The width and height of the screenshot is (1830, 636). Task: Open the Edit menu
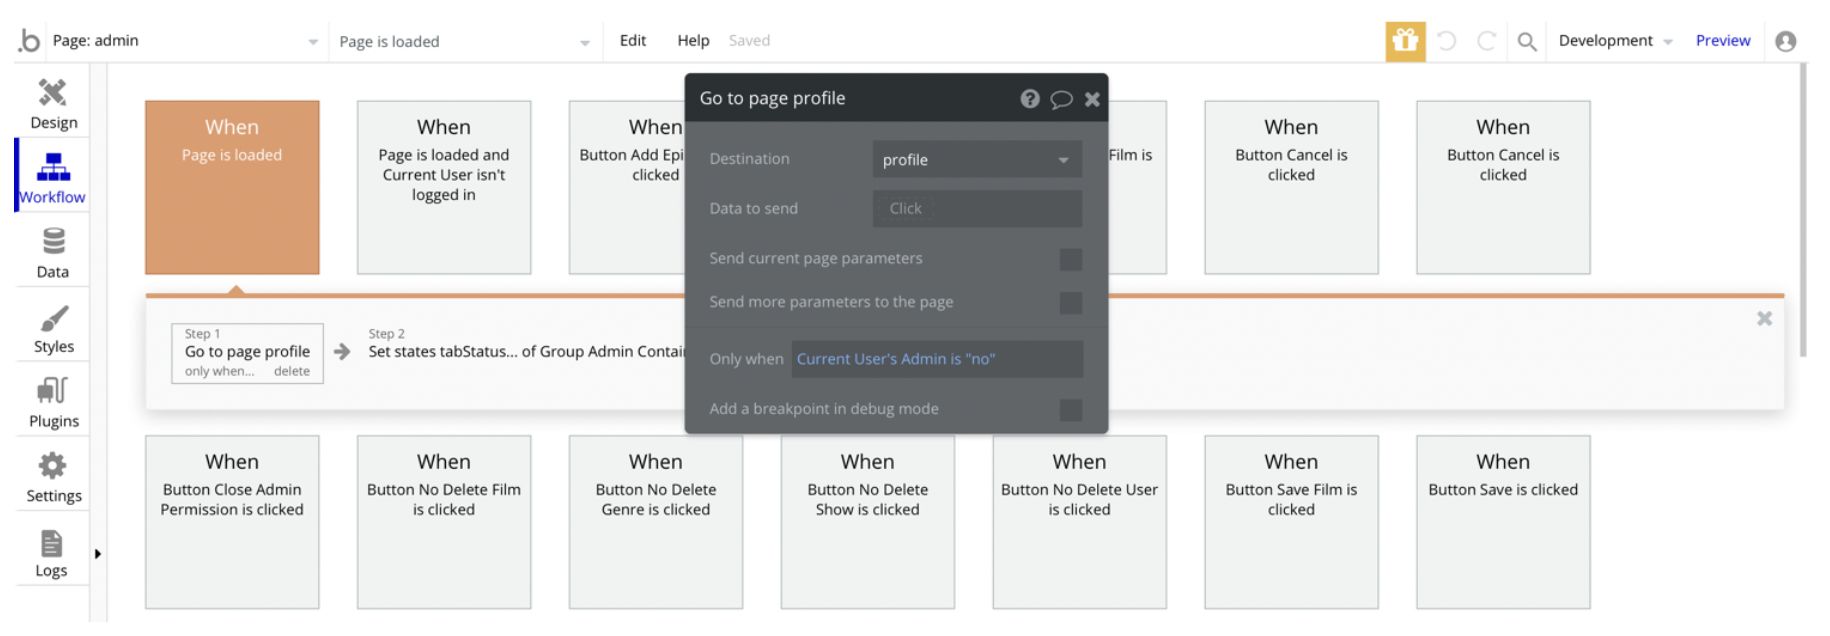[632, 41]
